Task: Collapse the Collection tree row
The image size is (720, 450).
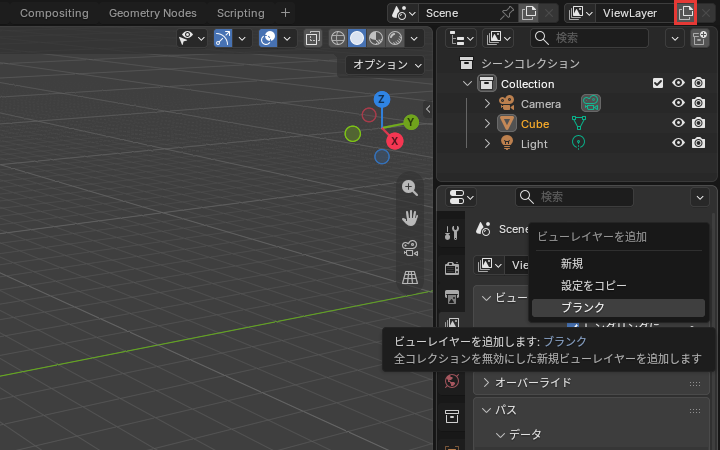Action: (467, 84)
